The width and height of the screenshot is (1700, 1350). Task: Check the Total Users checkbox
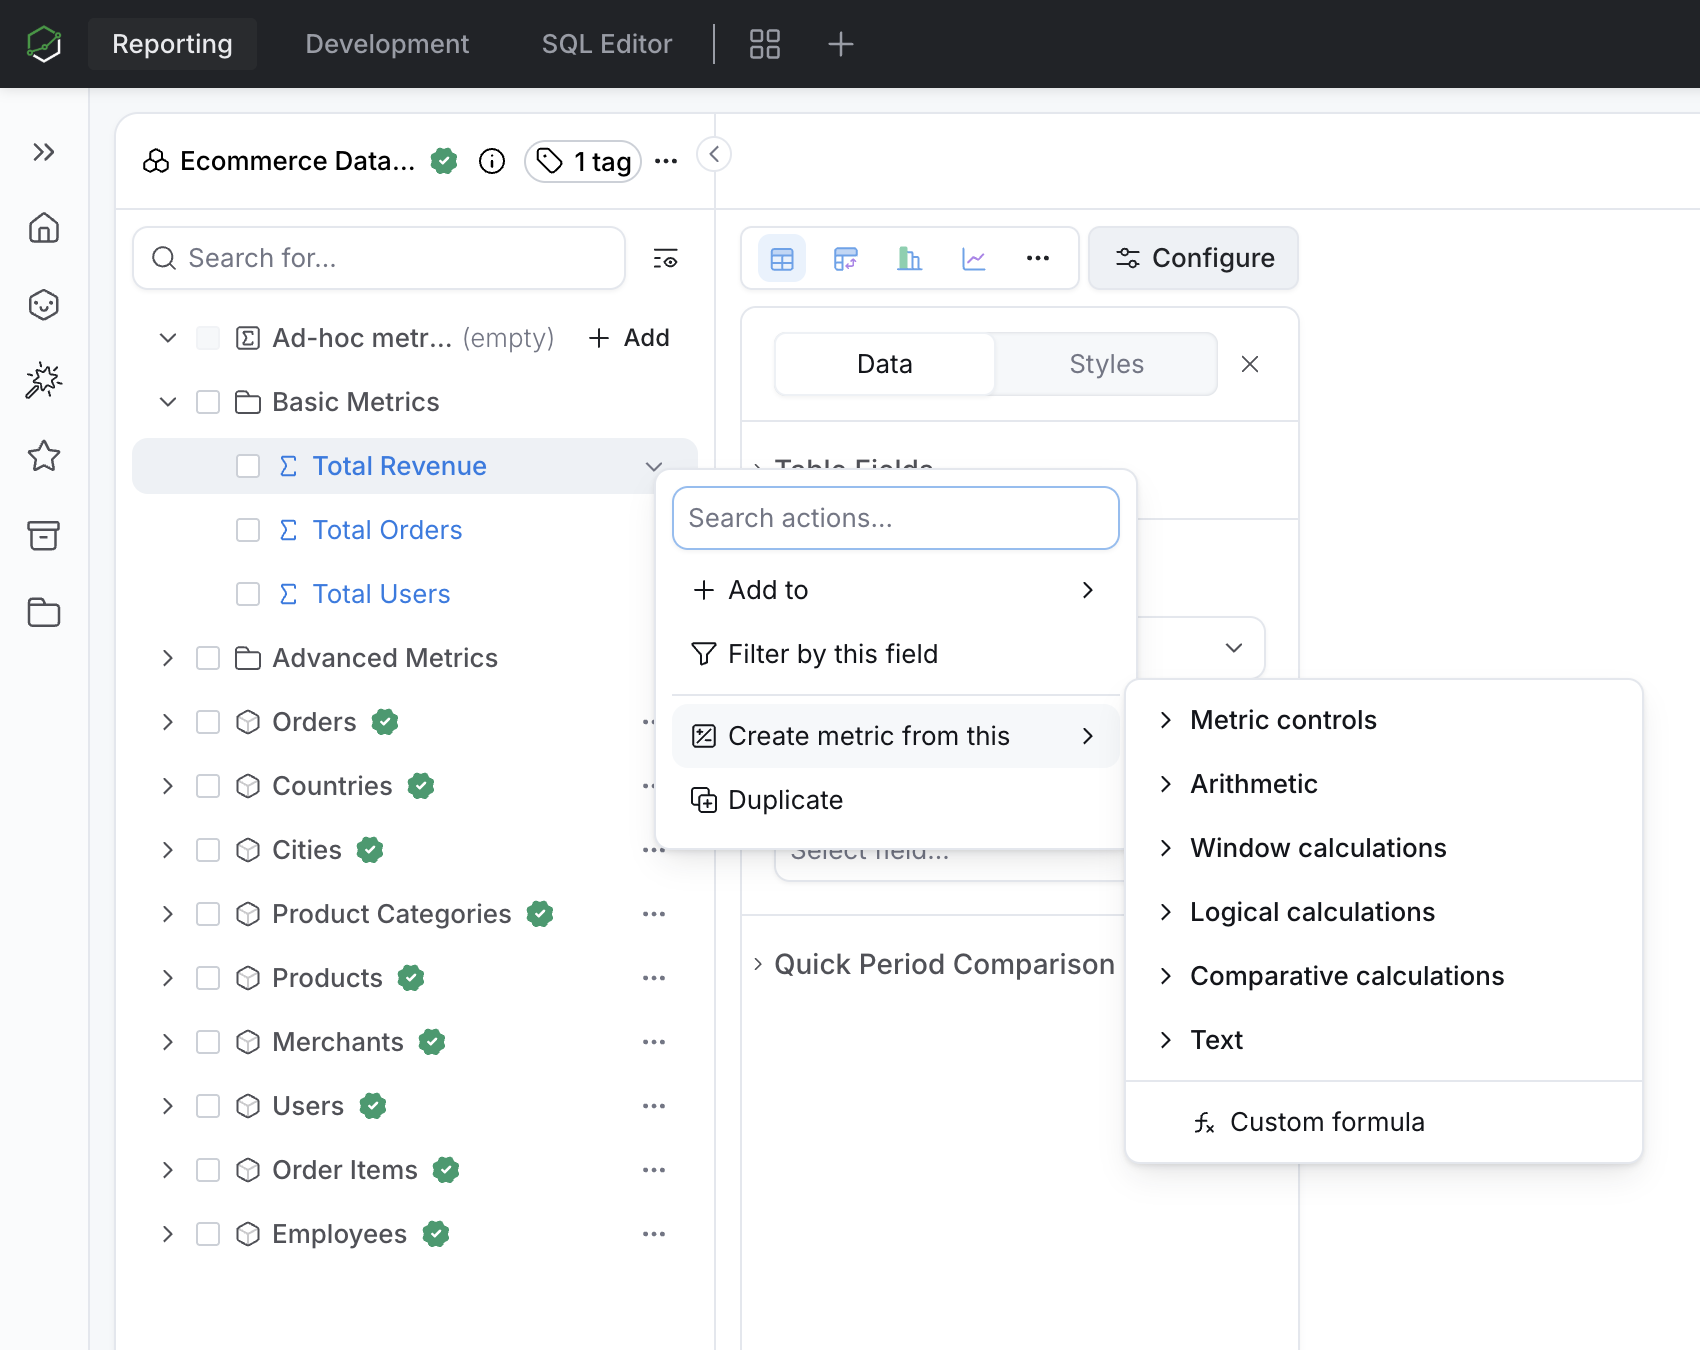click(248, 594)
